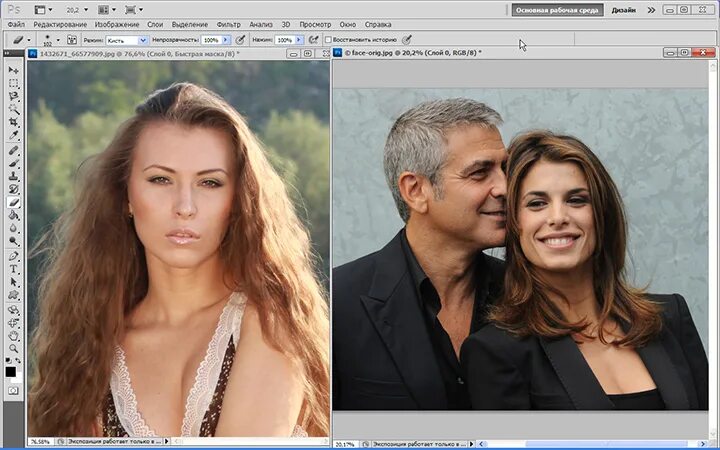Click the default/swap colors icon
720x450 pixels.
(x=13, y=360)
